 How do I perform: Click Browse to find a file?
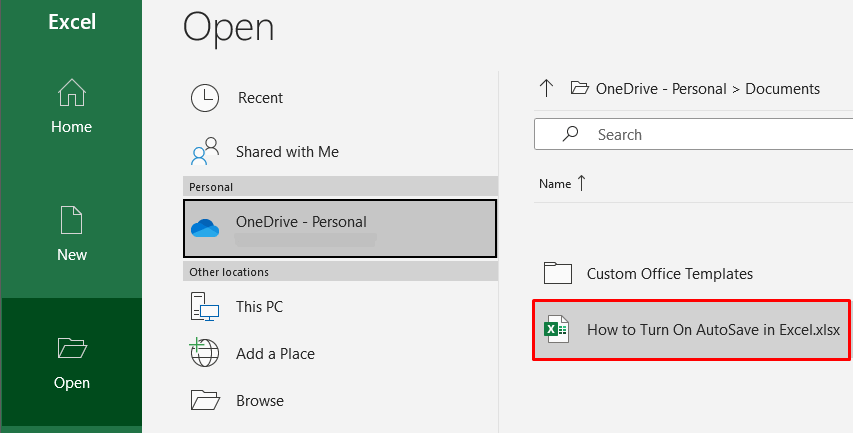click(x=341, y=401)
